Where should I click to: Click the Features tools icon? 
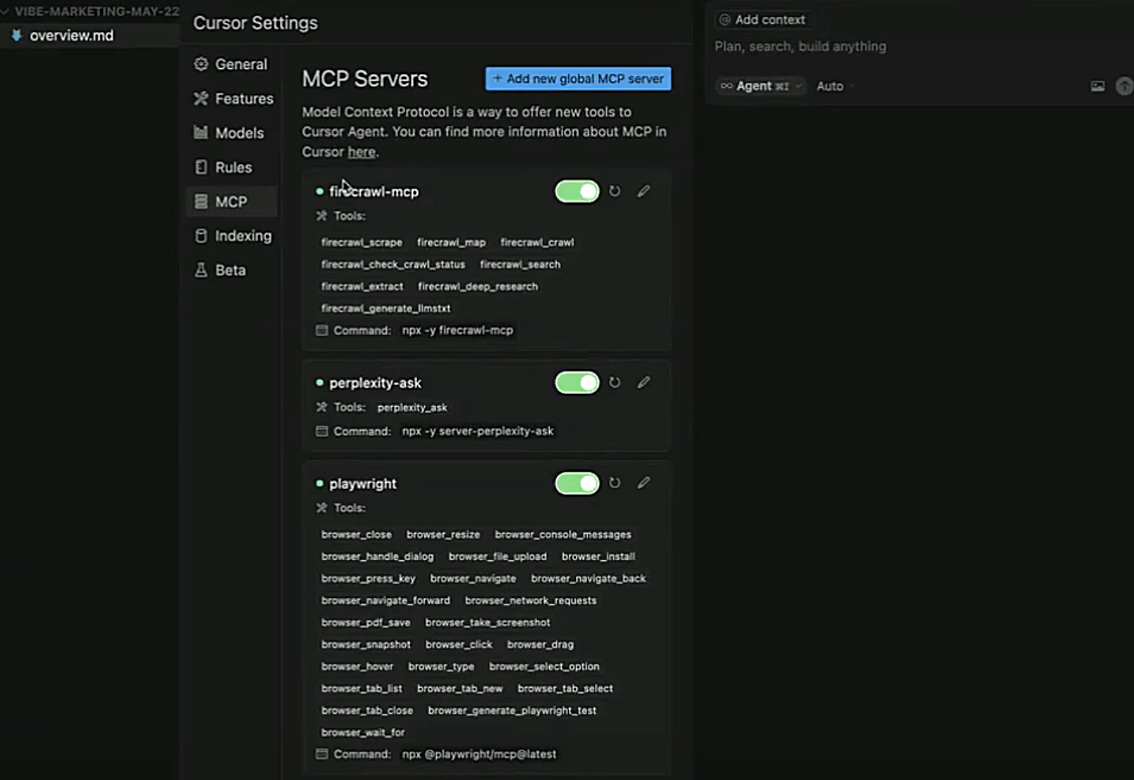201,98
